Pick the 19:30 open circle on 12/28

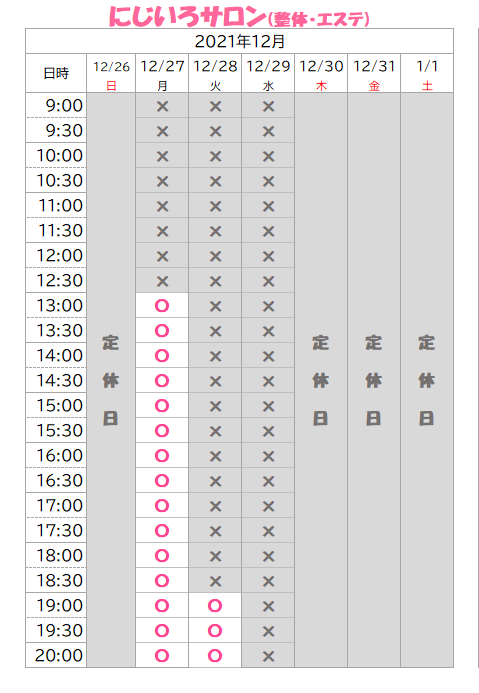215,630
